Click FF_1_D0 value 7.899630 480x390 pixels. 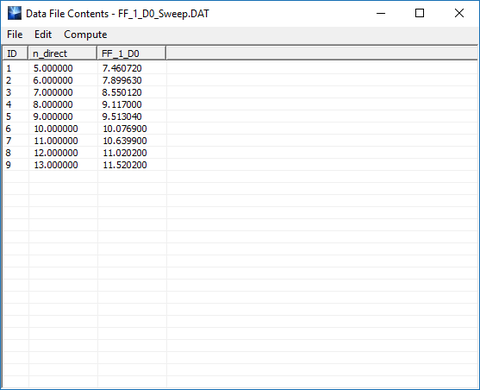(x=122, y=80)
